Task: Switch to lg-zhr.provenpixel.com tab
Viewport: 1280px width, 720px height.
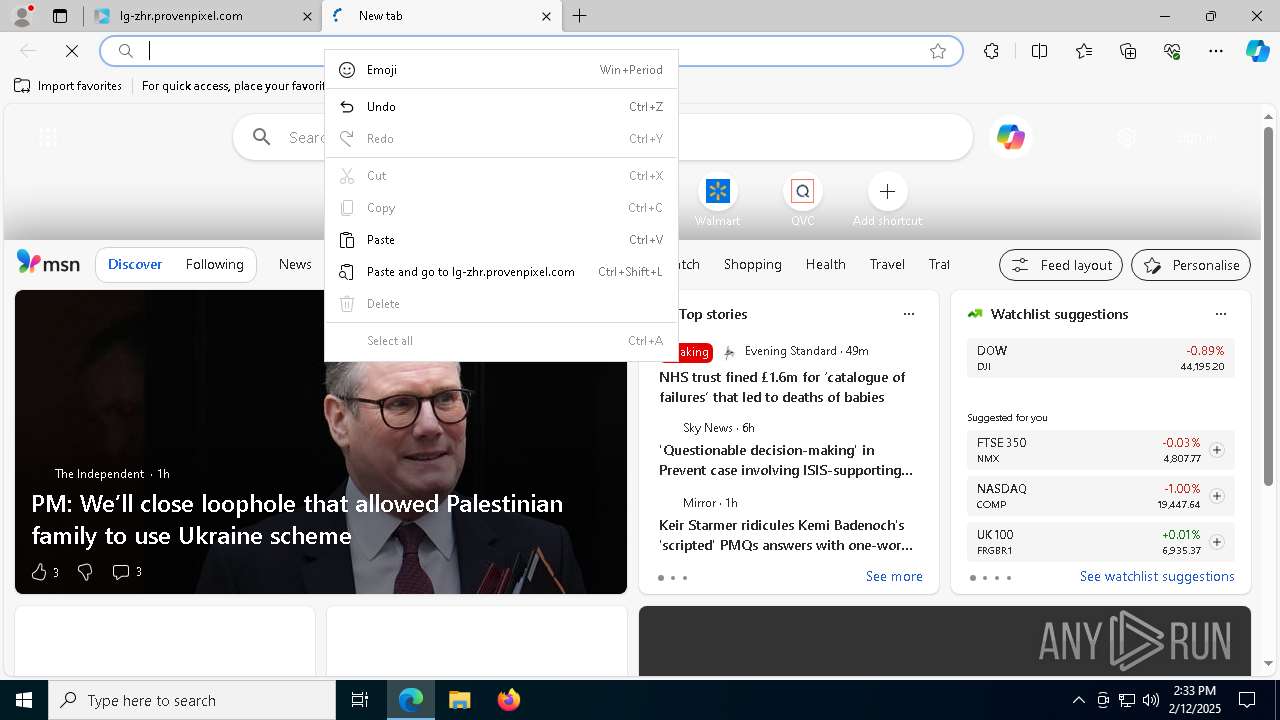Action: tap(200, 16)
